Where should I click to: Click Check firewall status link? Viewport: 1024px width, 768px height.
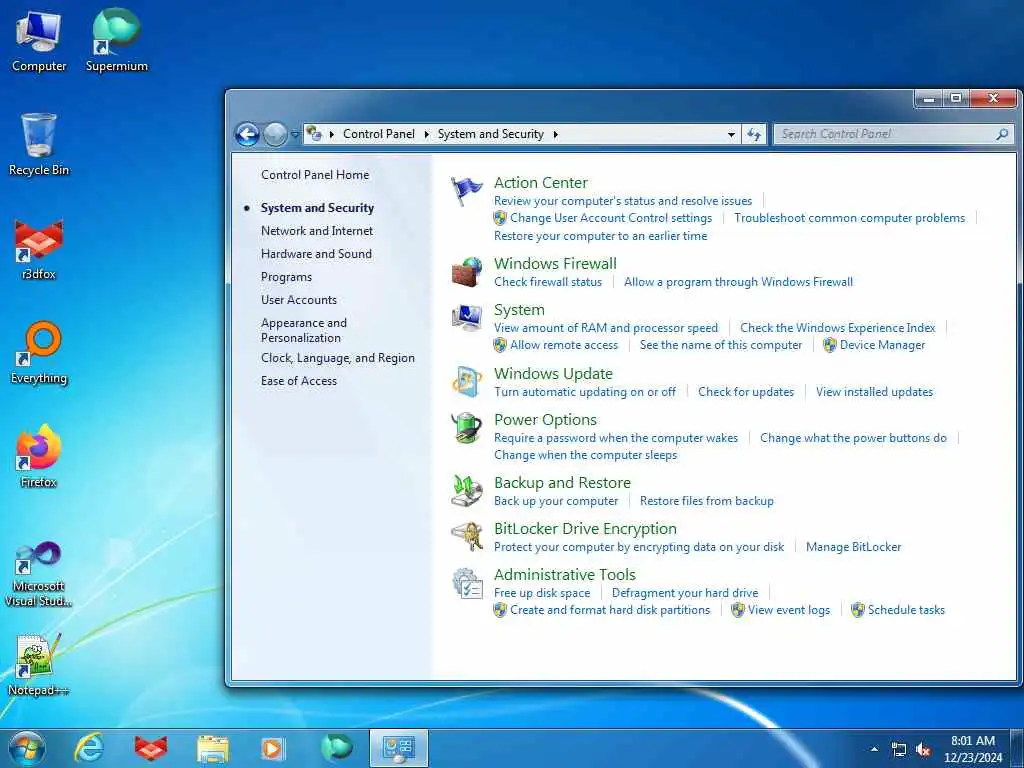coord(548,282)
